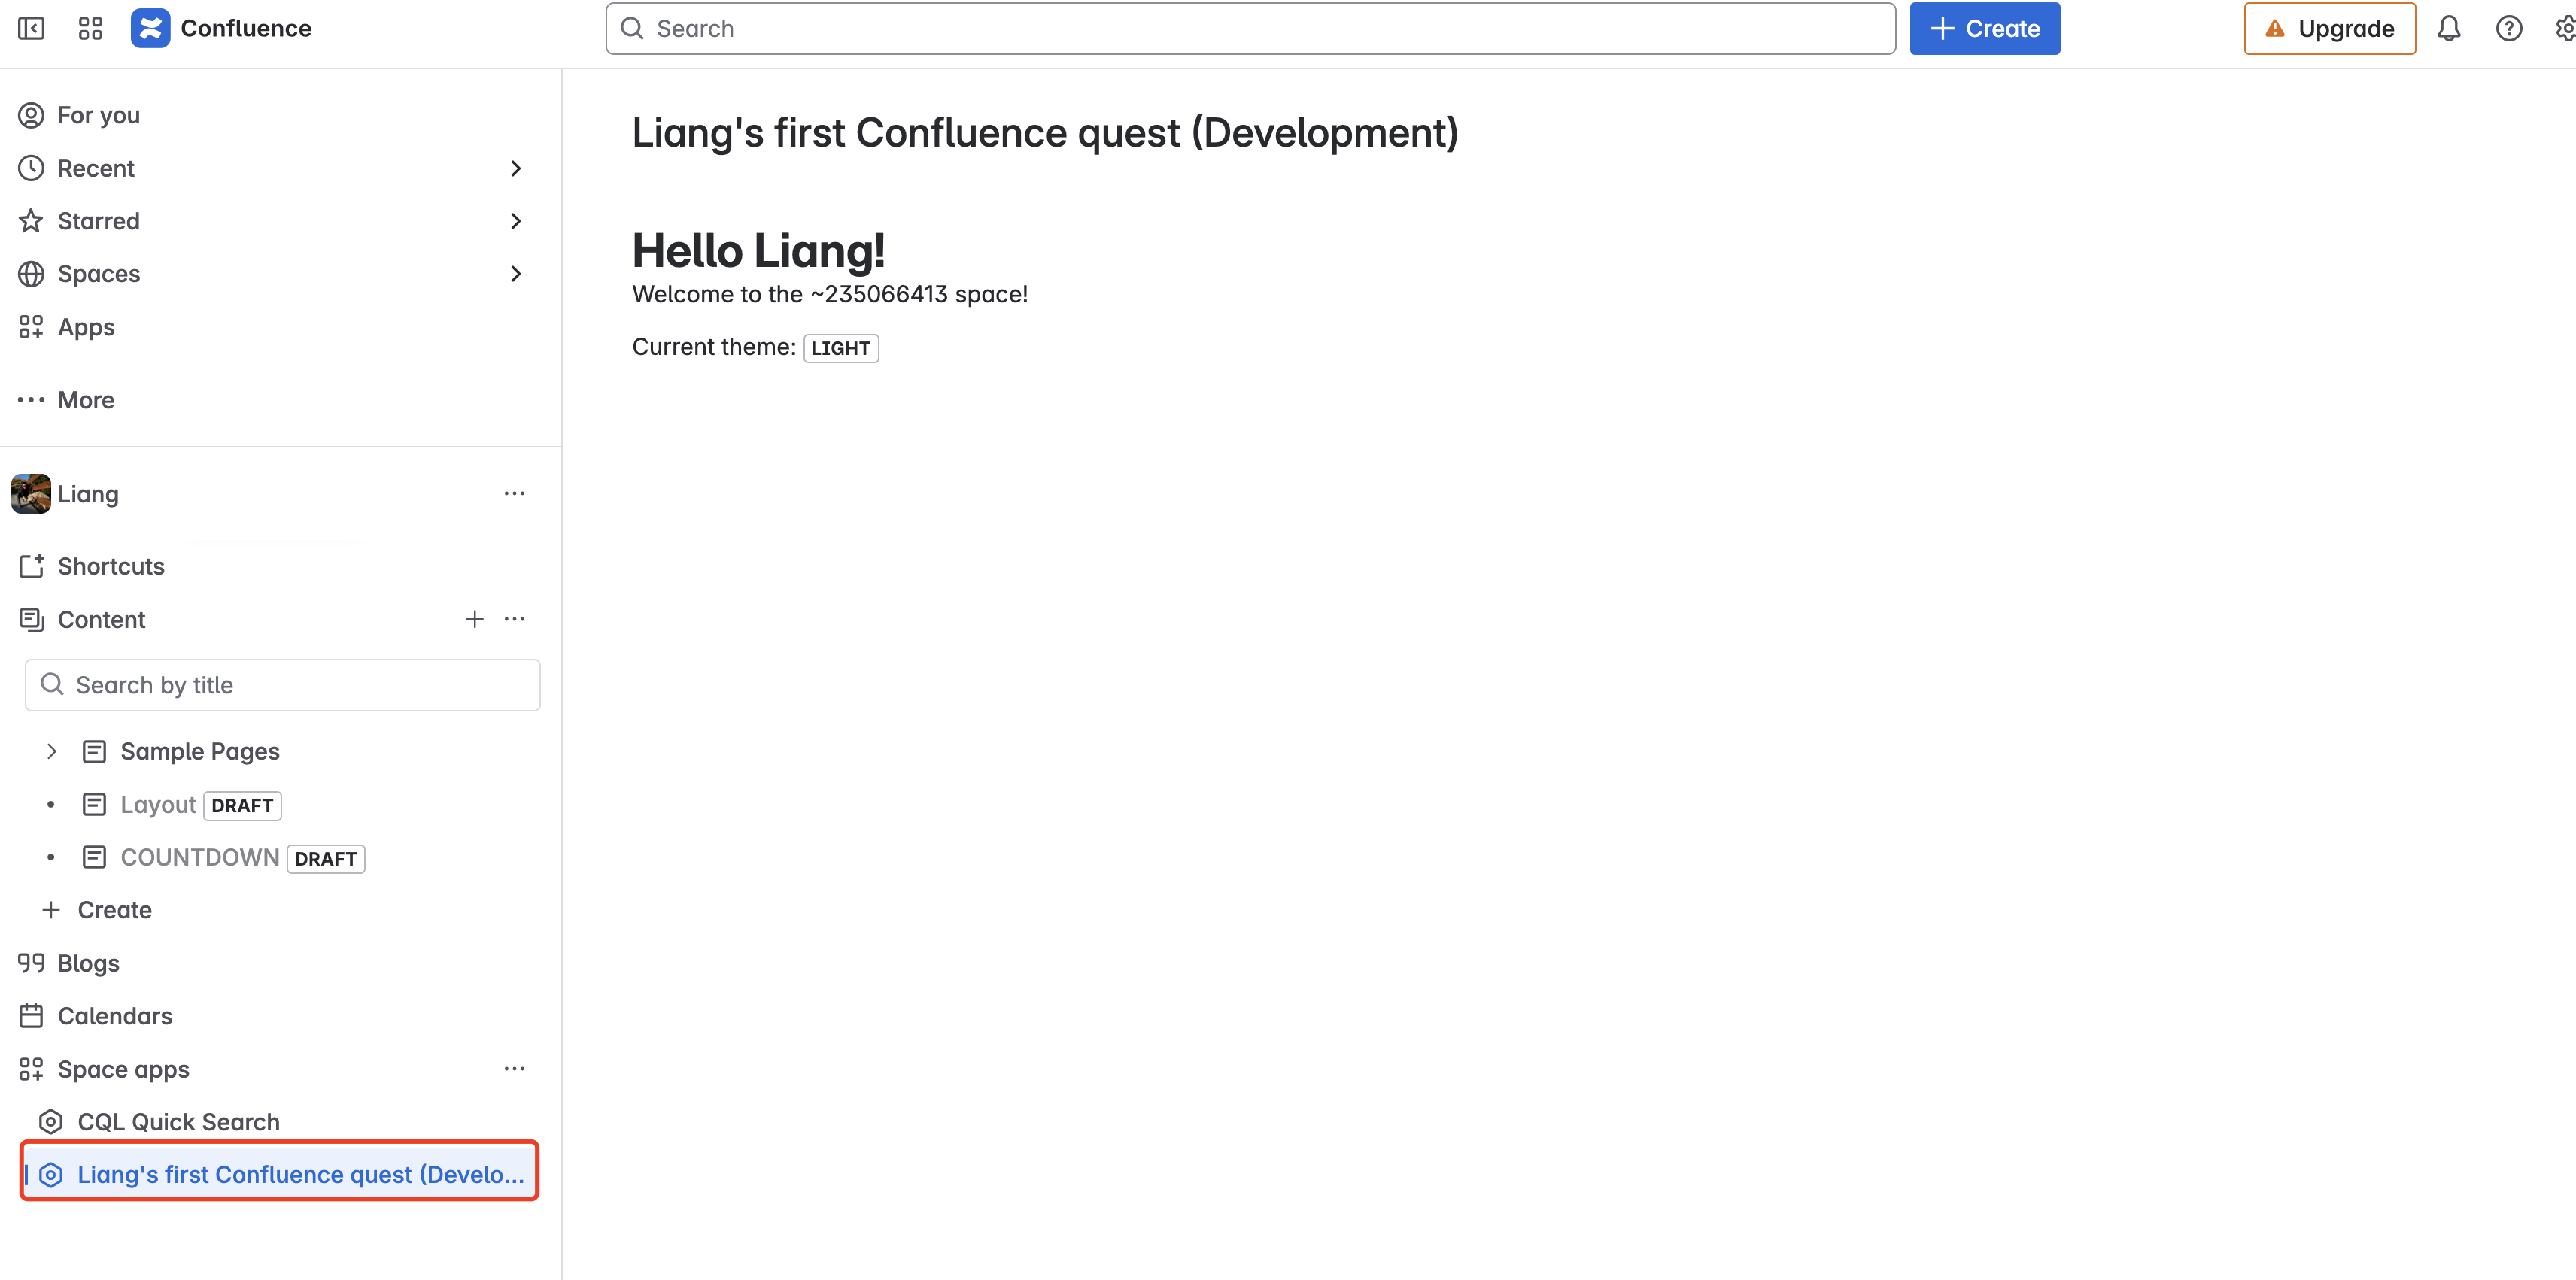
Task: Open the app switcher grid icon
Action: click(90, 28)
